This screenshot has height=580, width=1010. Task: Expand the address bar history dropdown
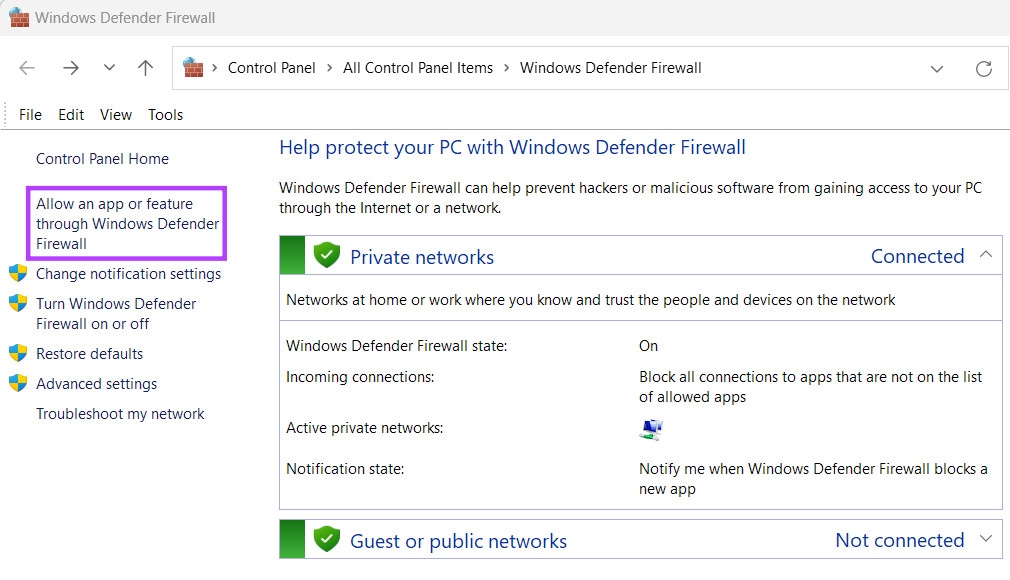[x=937, y=68]
